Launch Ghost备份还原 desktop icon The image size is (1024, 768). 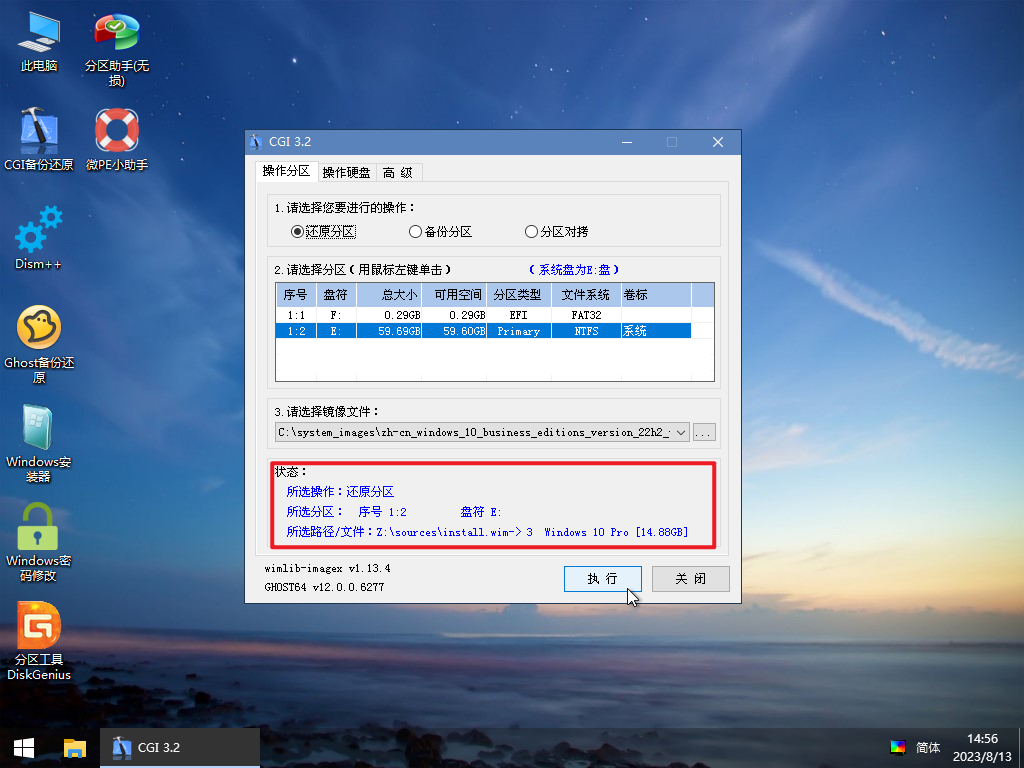[39, 328]
